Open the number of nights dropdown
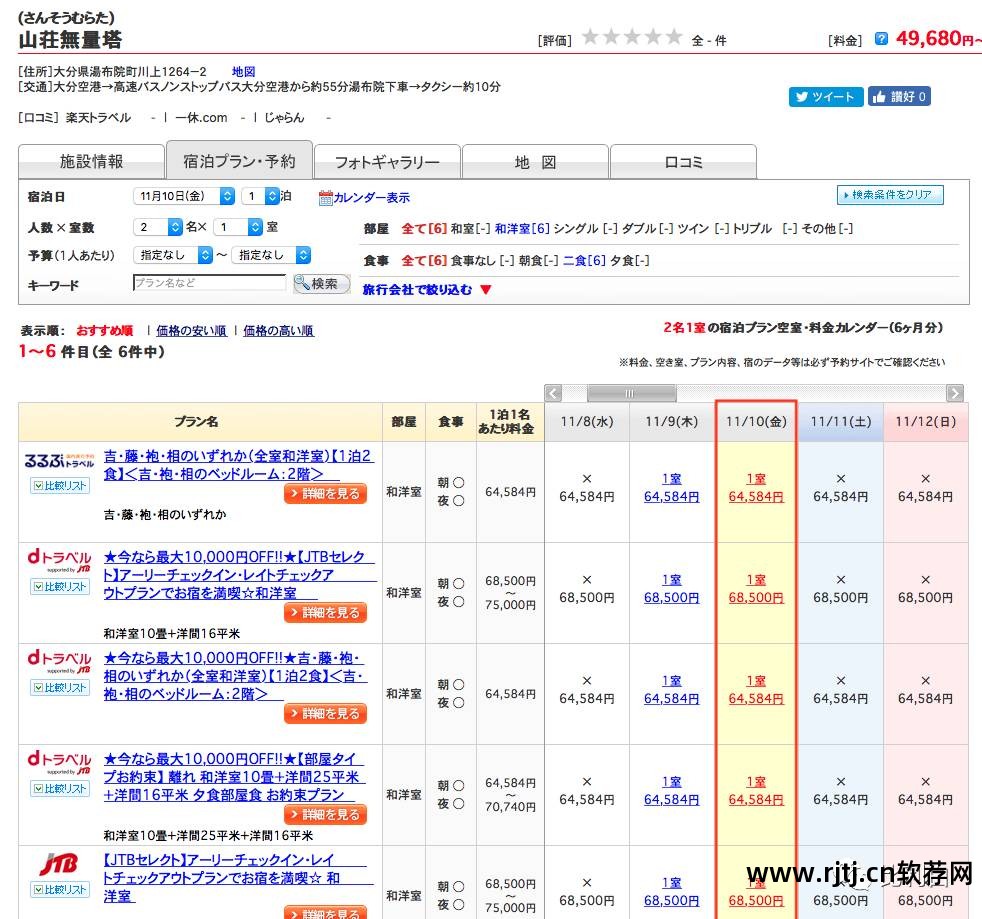 click(x=260, y=196)
